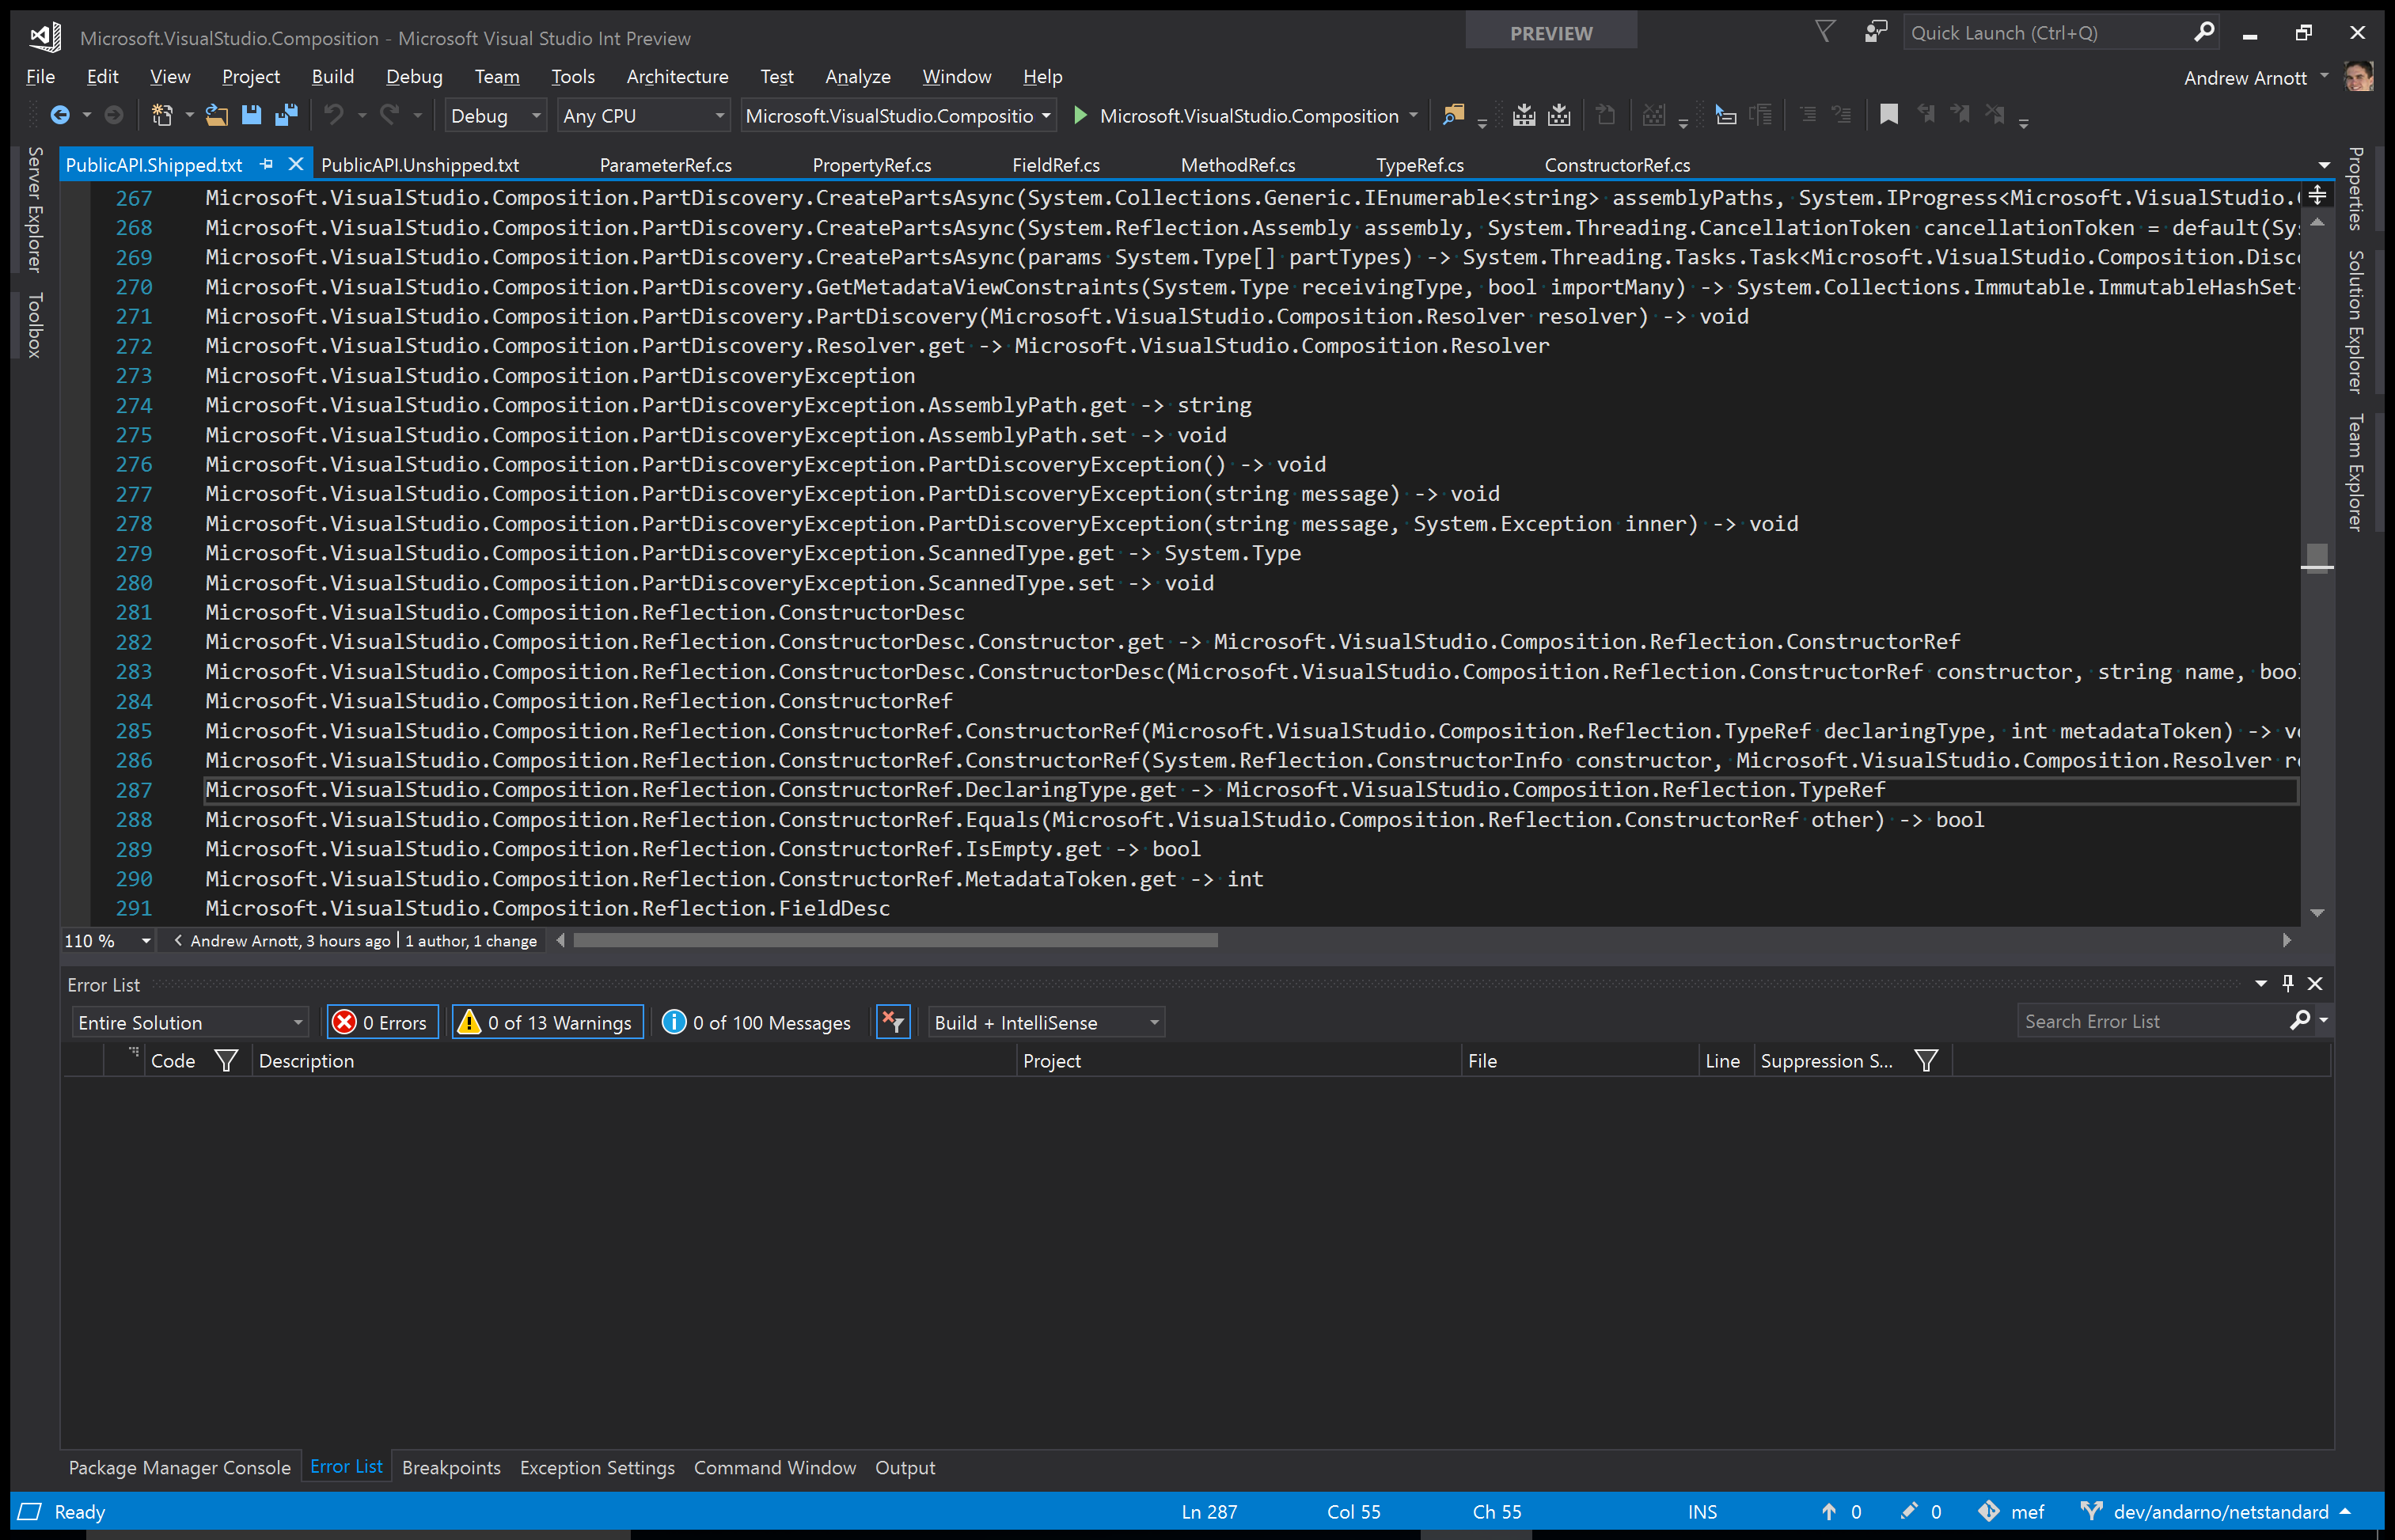Click inside the Search Error List field
Image resolution: width=2395 pixels, height=1540 pixels.
tap(2150, 1020)
